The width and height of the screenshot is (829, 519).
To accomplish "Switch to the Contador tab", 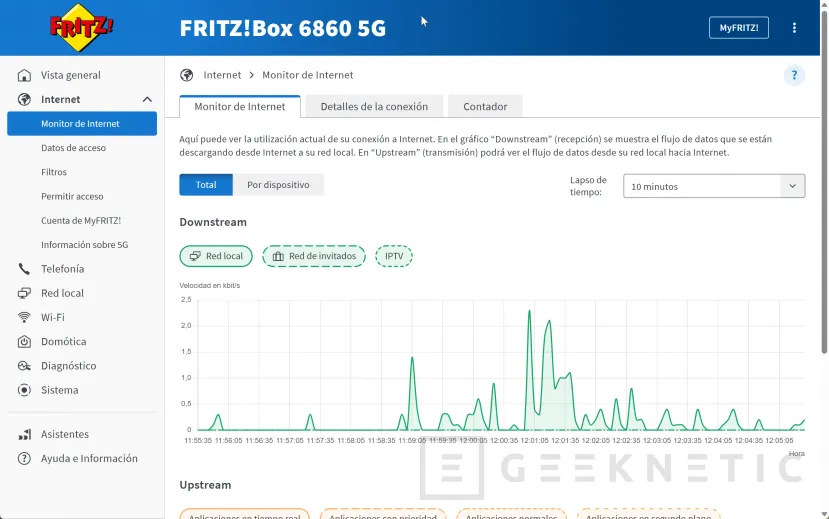I will coord(485,107).
